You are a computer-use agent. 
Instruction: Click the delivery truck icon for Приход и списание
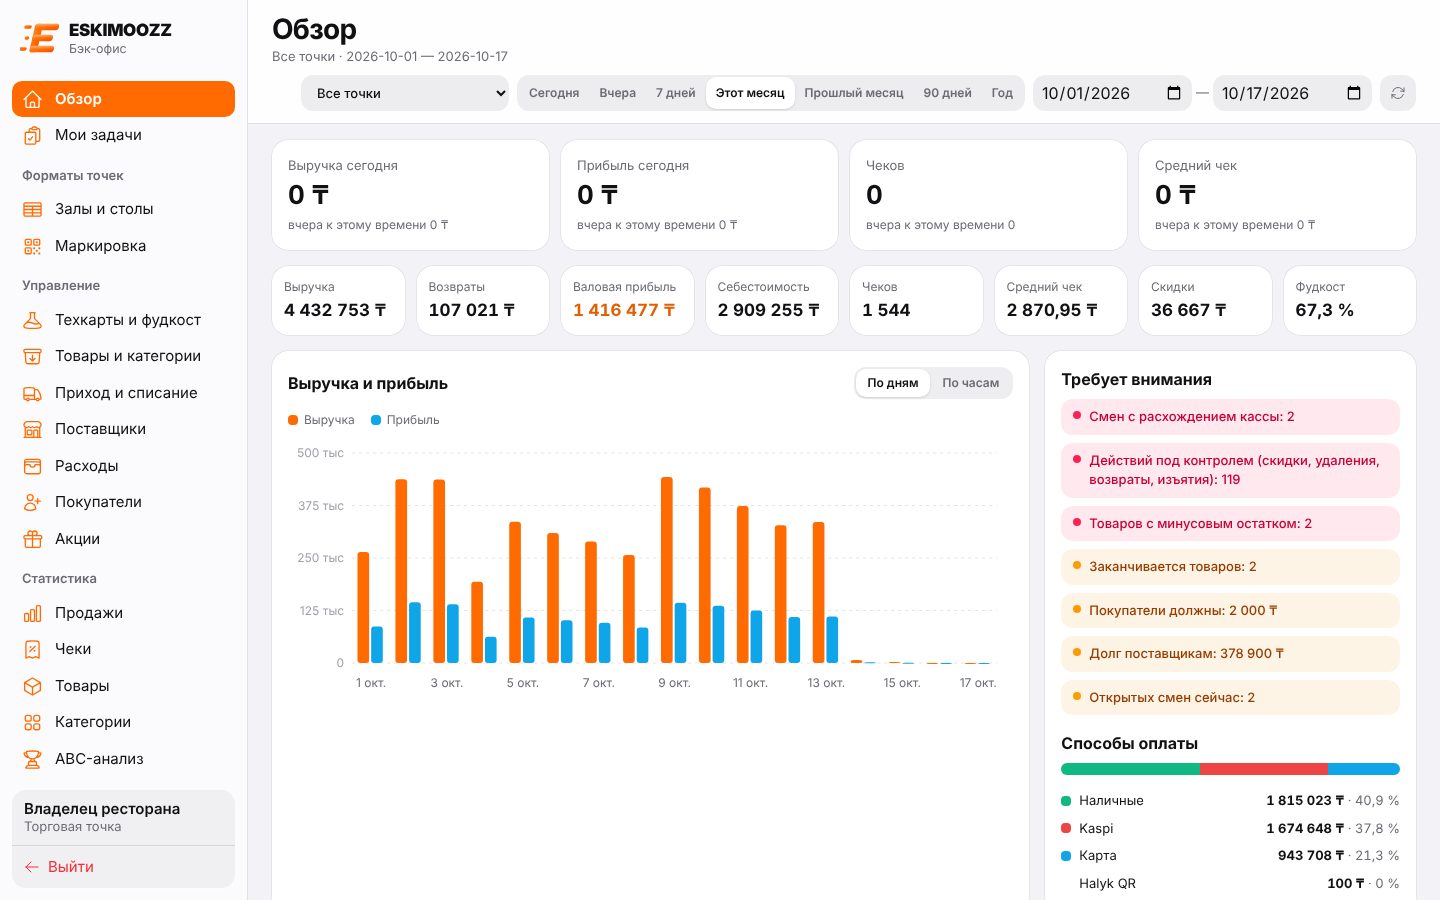[33, 393]
